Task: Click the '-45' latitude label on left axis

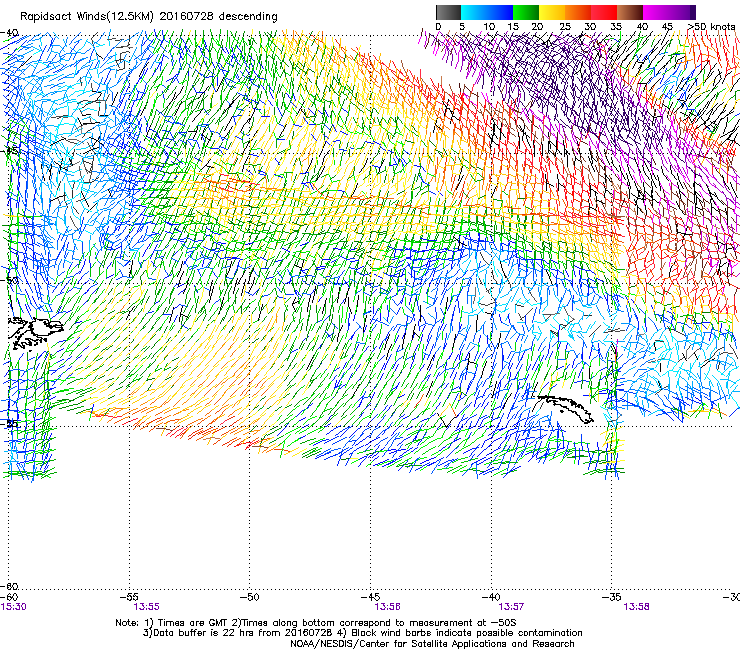Action: click(9, 151)
